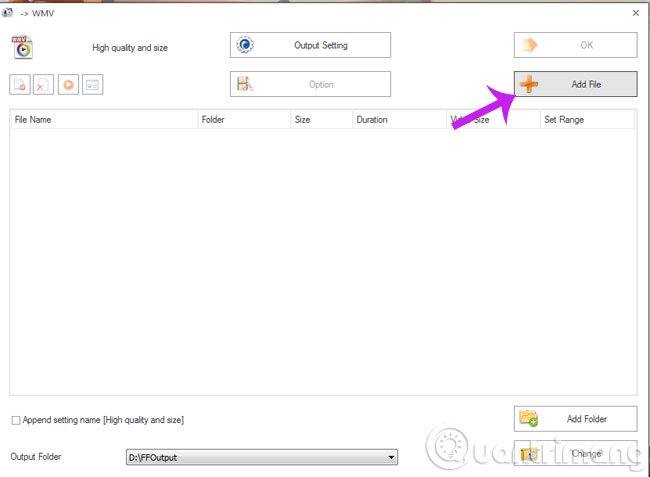This screenshot has height=477, width=650.
Task: Click the High quality and size label
Action: [x=130, y=48]
